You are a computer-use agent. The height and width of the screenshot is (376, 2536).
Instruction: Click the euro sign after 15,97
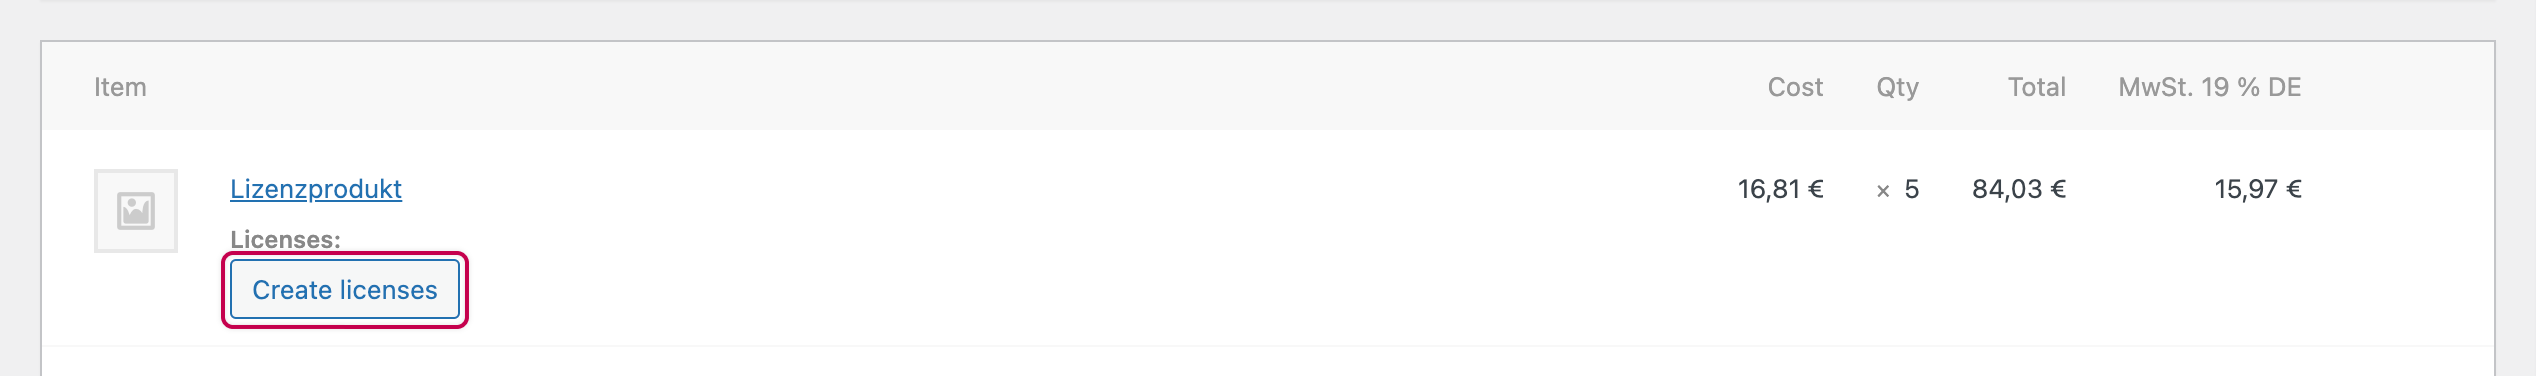pyautogui.click(x=2293, y=189)
